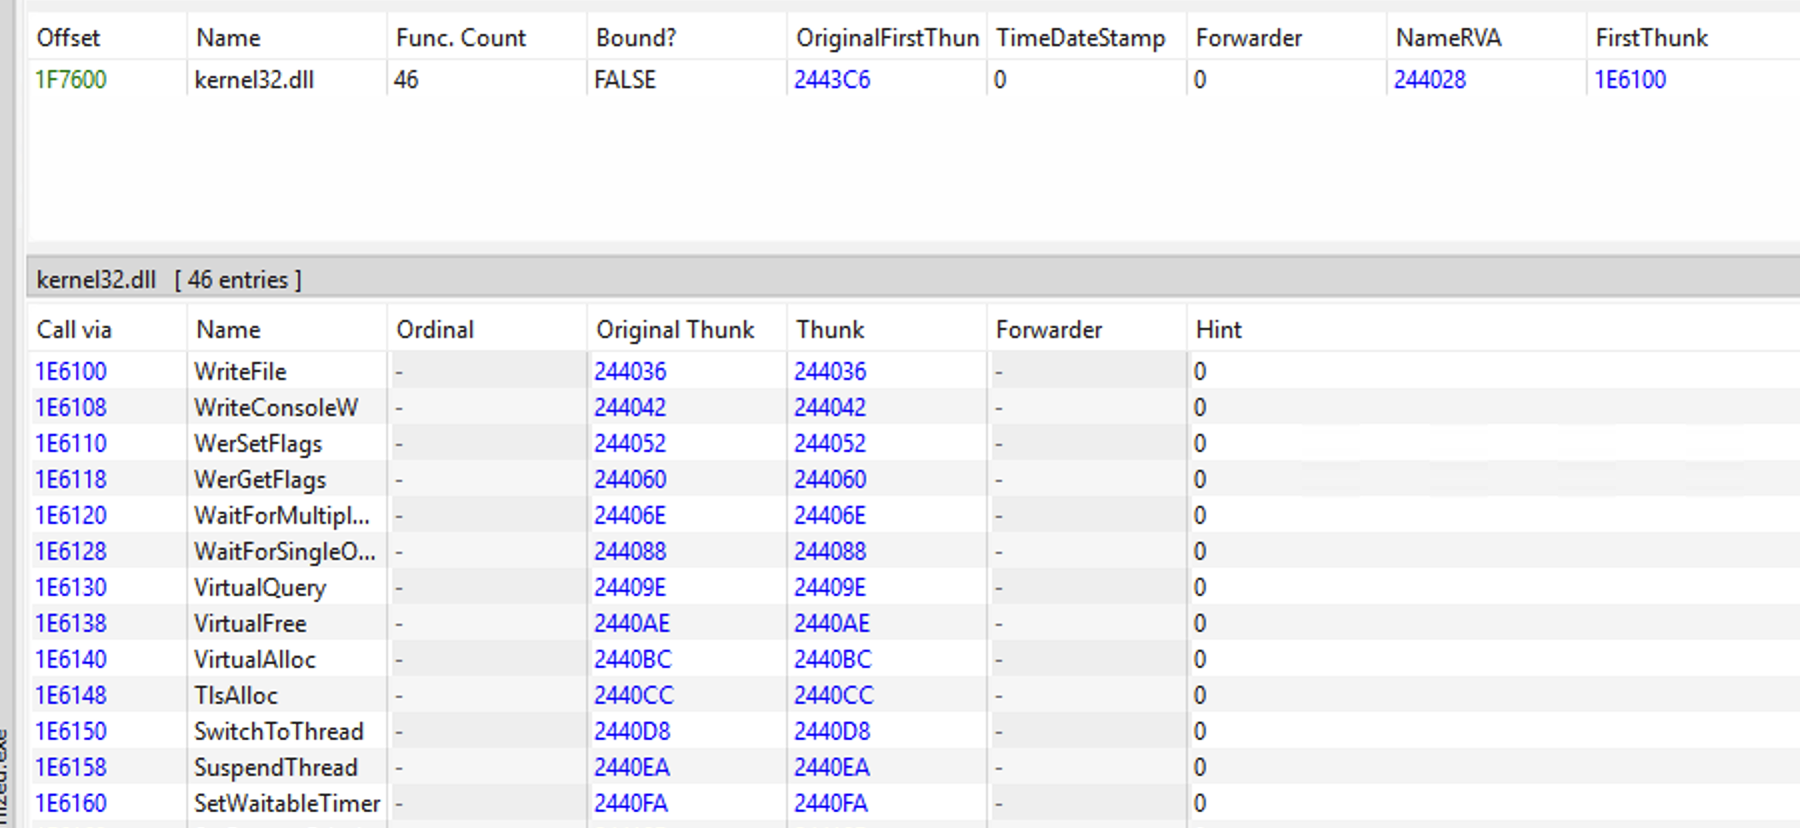Click the kernel32.dll row in the upper imports table
Screen dimensions: 1800x828
(x=254, y=80)
